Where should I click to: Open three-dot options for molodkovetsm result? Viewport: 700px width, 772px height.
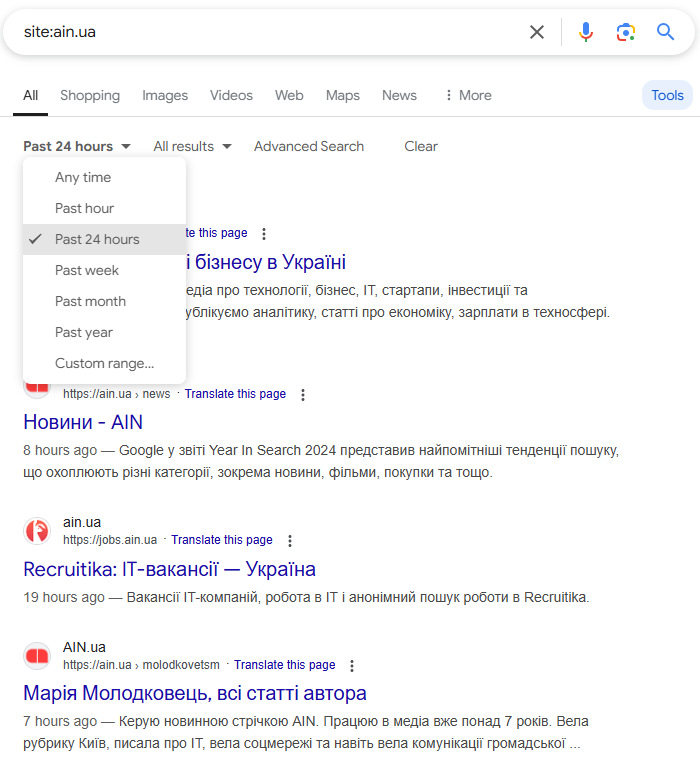point(352,666)
